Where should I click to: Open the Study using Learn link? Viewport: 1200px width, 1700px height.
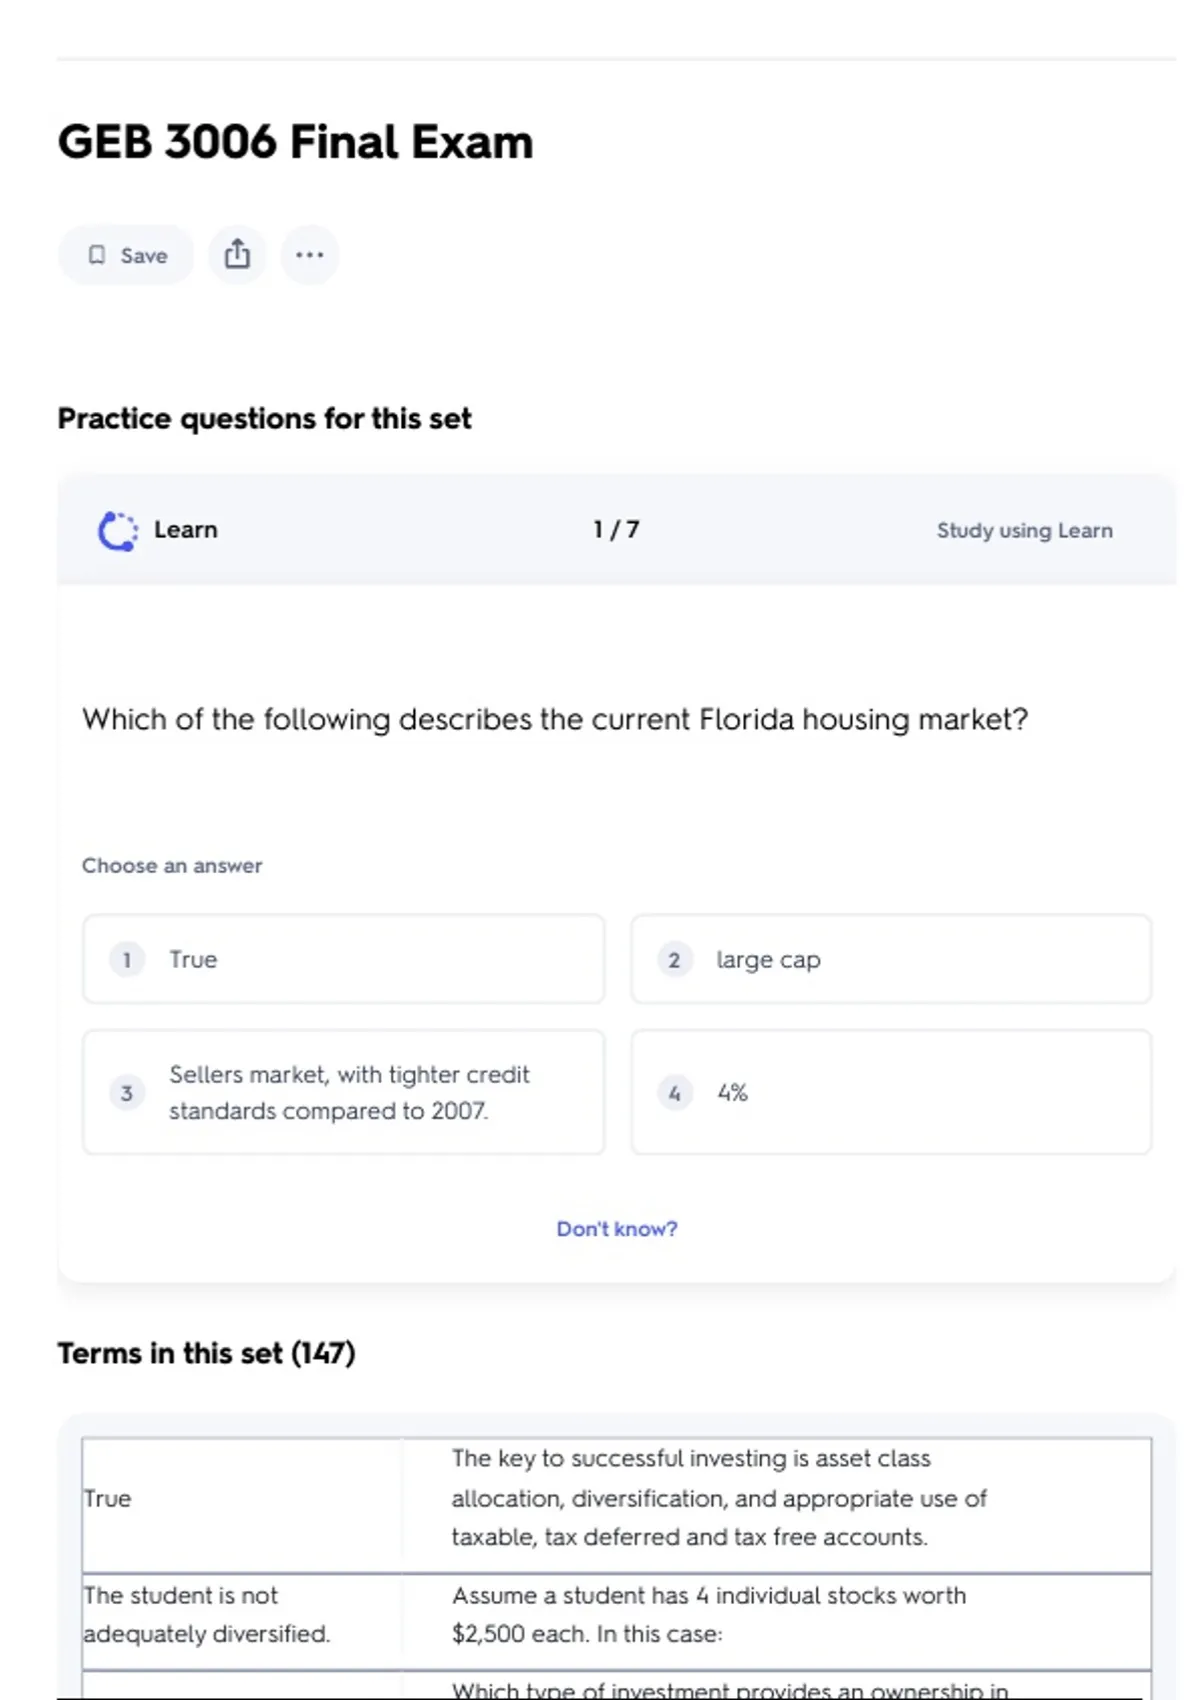pos(1024,531)
